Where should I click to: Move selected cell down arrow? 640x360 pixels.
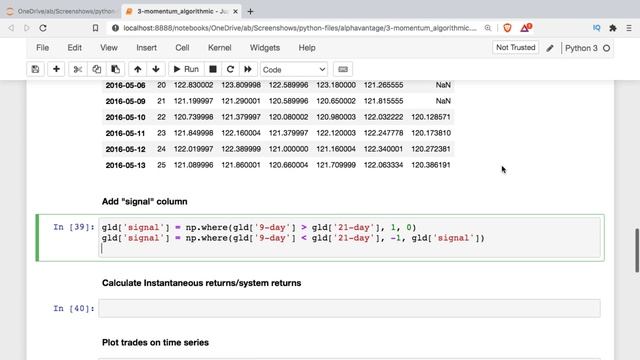point(156,69)
